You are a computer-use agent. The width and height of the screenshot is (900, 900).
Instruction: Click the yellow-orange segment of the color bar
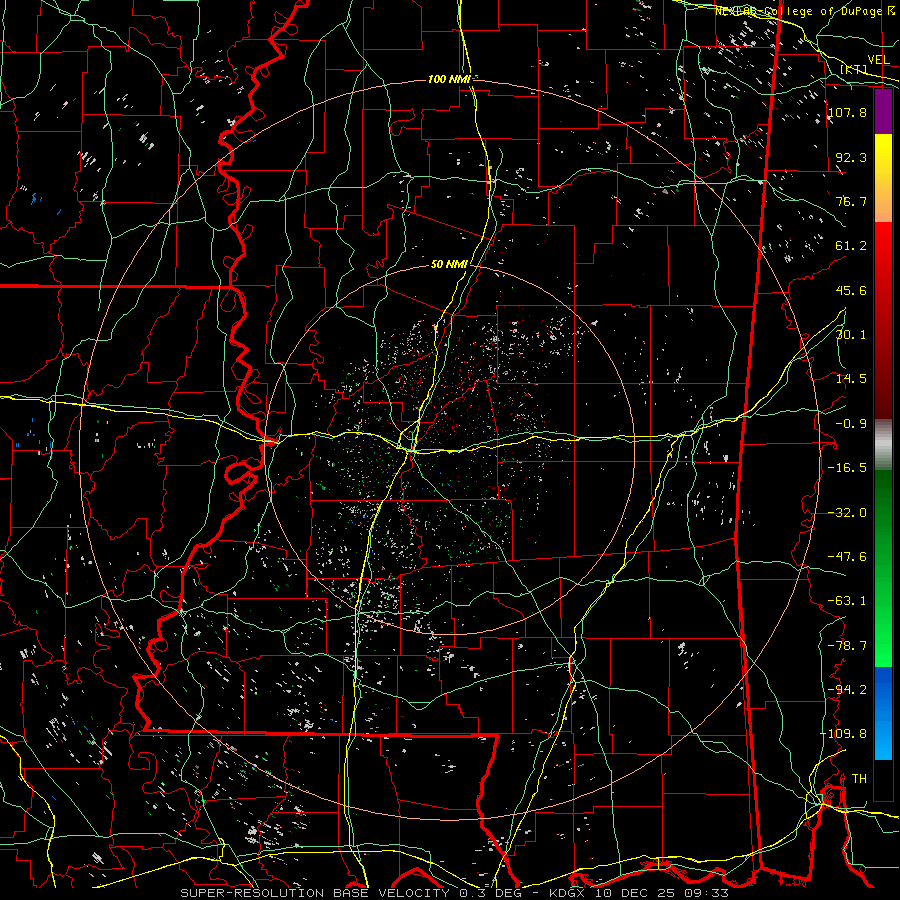[883, 178]
